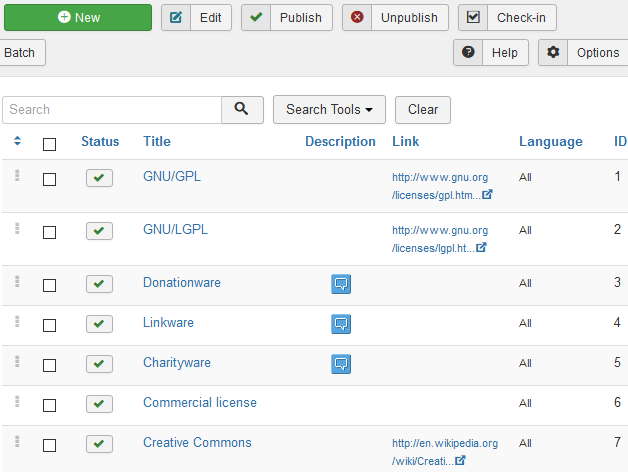Open the gnu.org lgpl link
Image resolution: width=628 pixels, height=472 pixels.
(x=440, y=239)
